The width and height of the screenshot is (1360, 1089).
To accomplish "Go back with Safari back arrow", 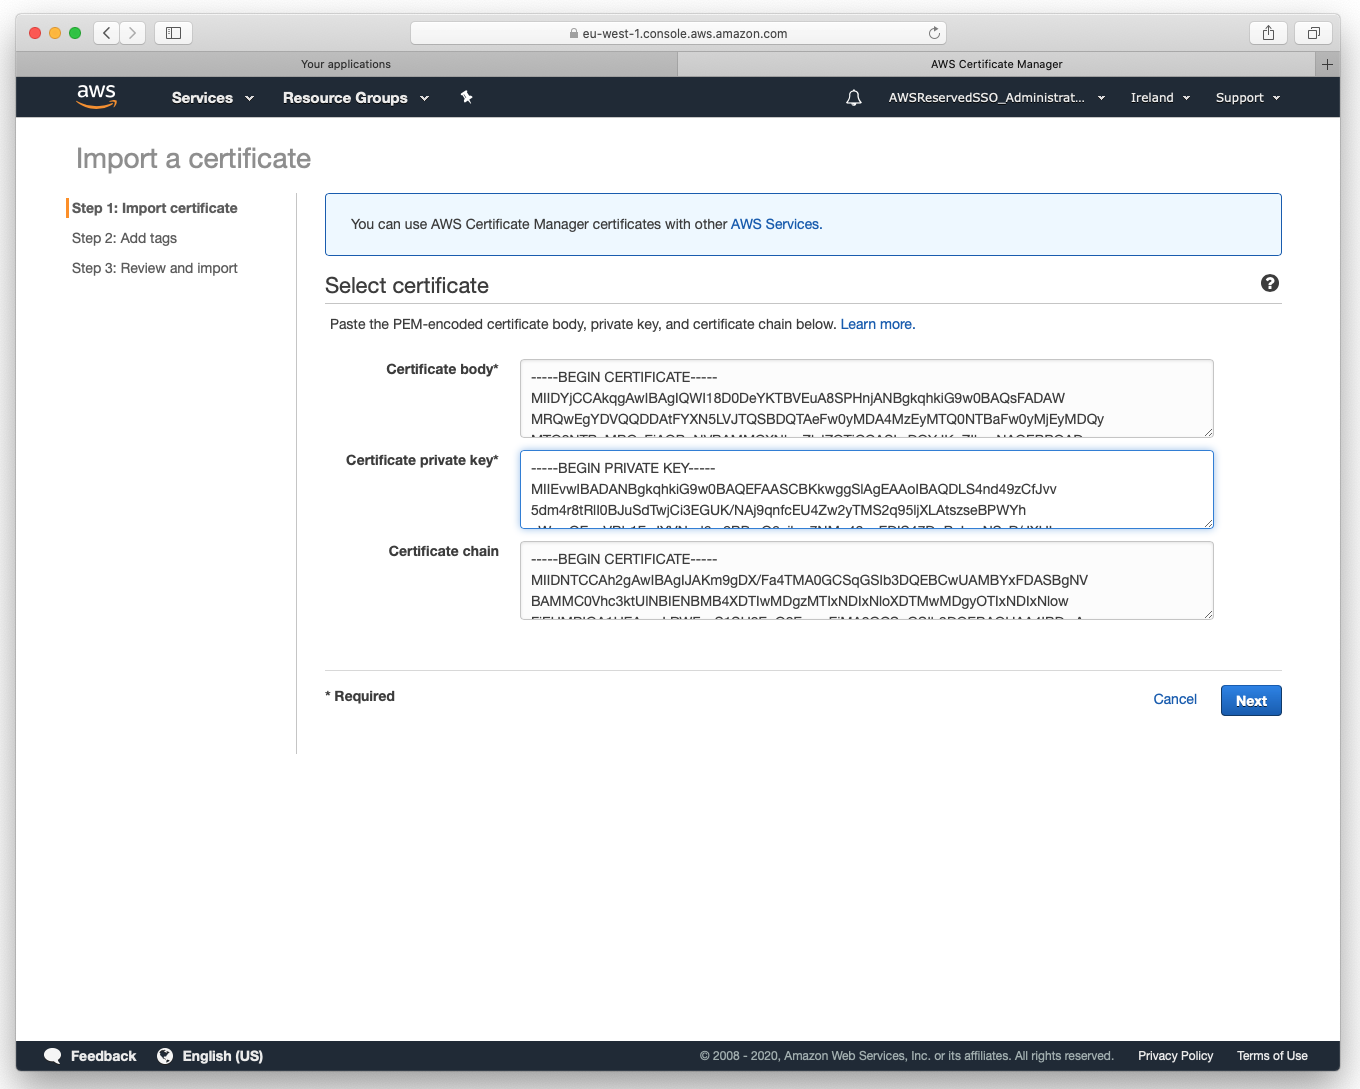I will tap(107, 33).
